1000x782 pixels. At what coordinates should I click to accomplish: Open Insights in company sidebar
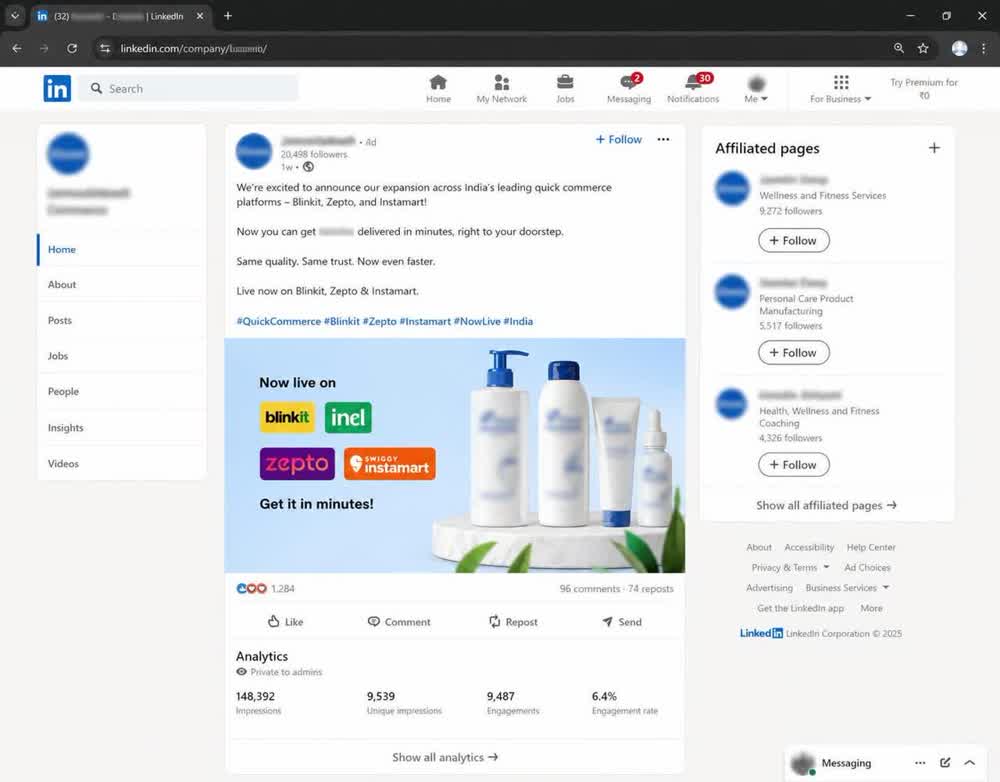pyautogui.click(x=66, y=427)
